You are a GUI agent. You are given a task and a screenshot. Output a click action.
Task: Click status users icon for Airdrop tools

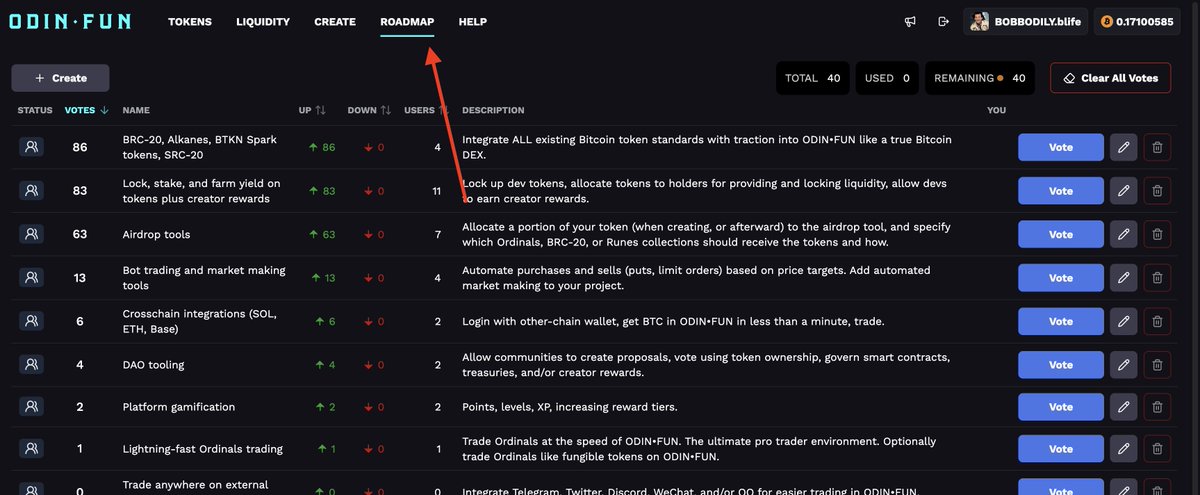(x=32, y=234)
